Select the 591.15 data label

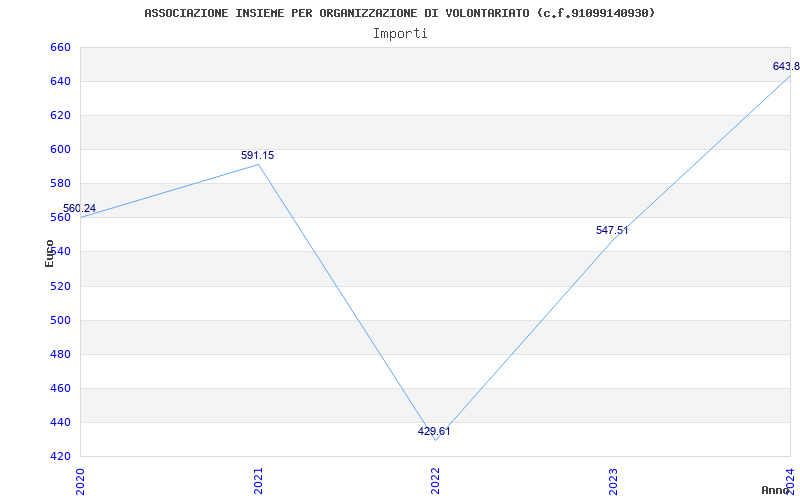point(258,155)
